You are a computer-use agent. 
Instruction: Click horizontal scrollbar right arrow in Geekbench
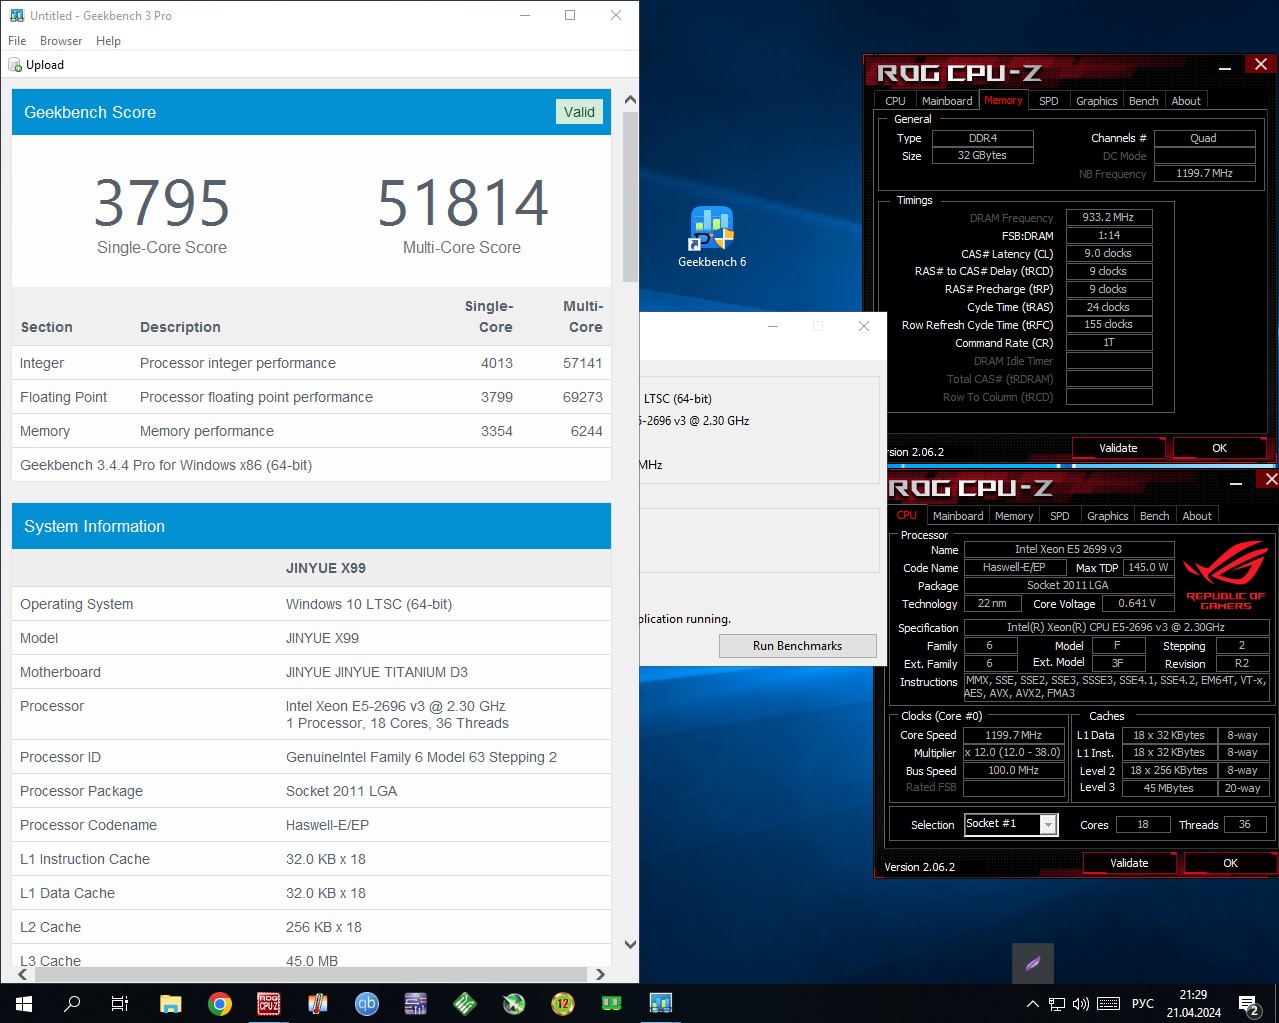[x=600, y=974]
